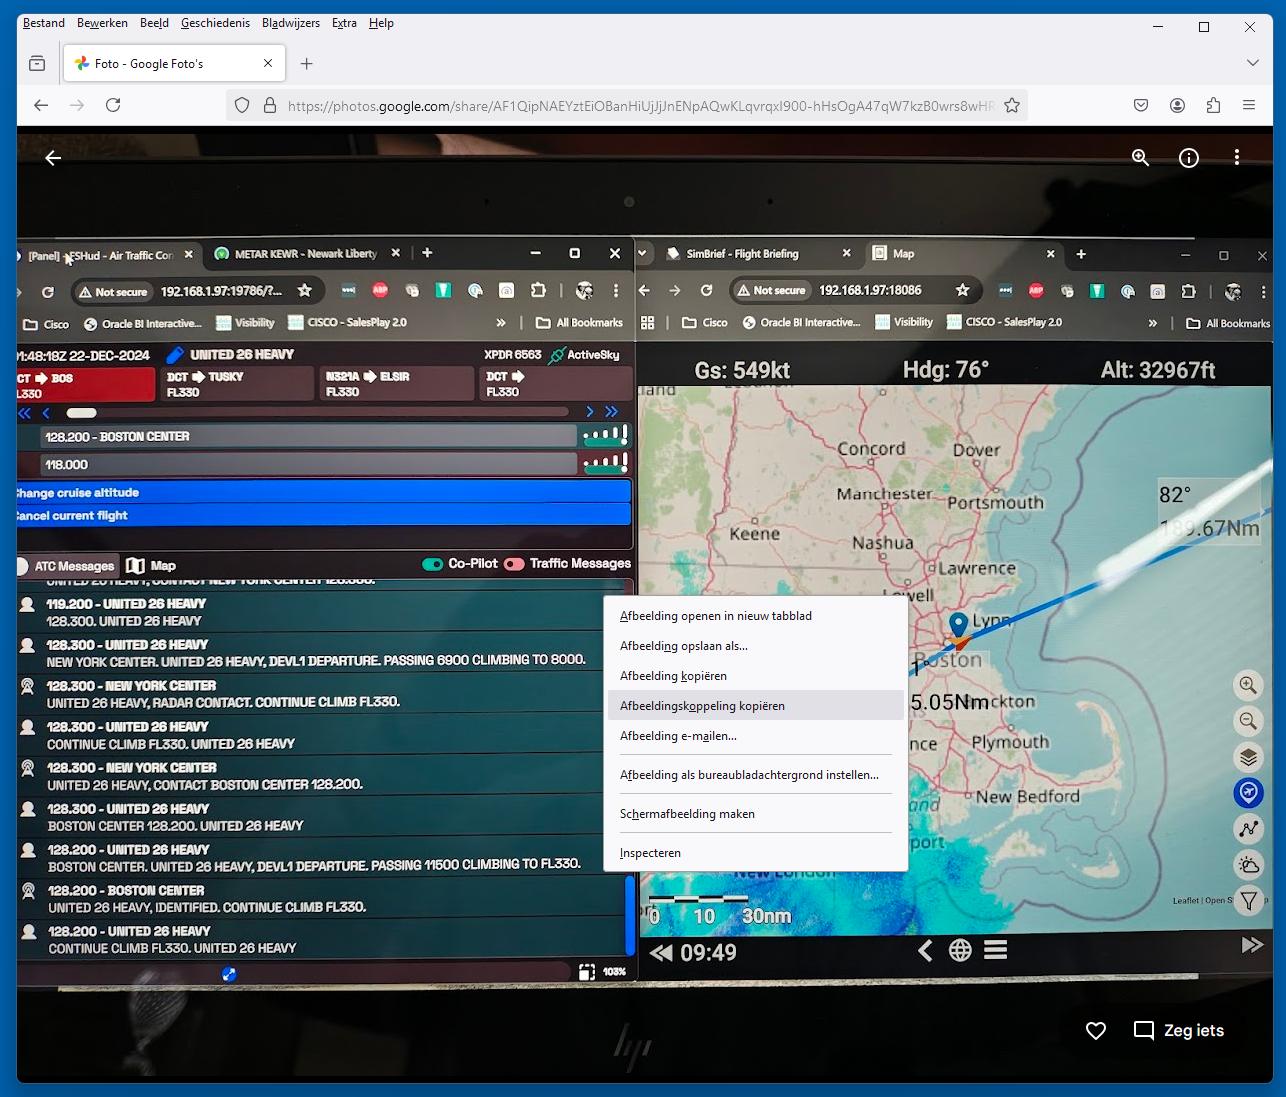Show photo details with the info icon
The height and width of the screenshot is (1097, 1286).
[1189, 157]
